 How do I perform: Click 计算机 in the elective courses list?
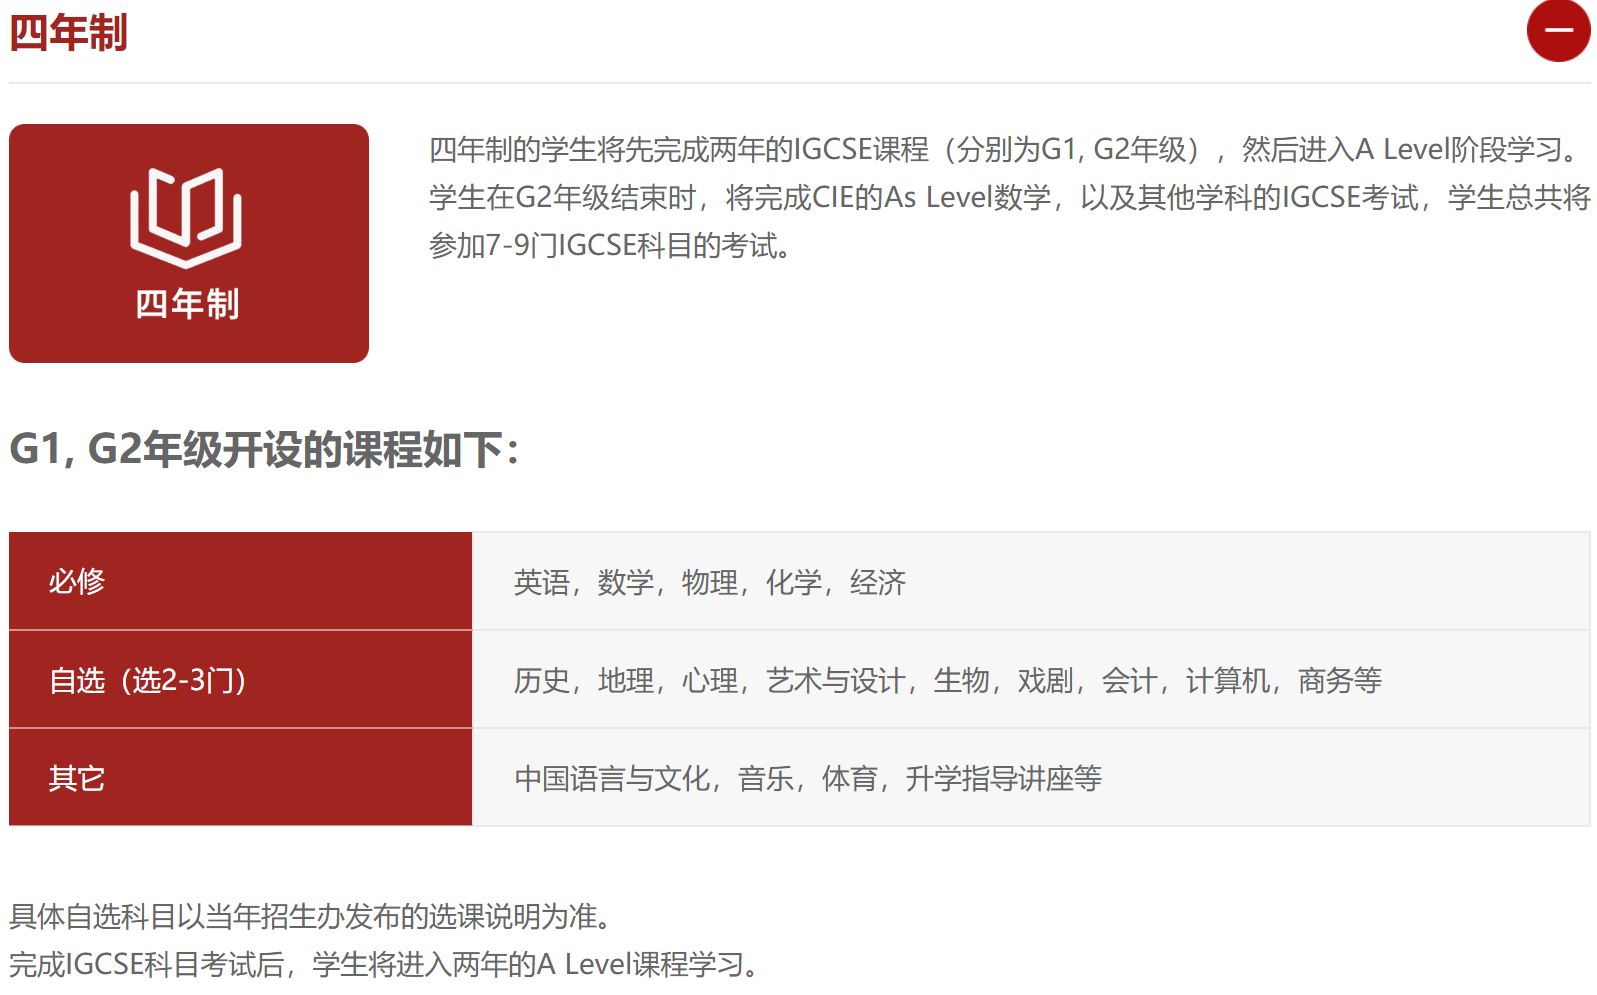1227,681
